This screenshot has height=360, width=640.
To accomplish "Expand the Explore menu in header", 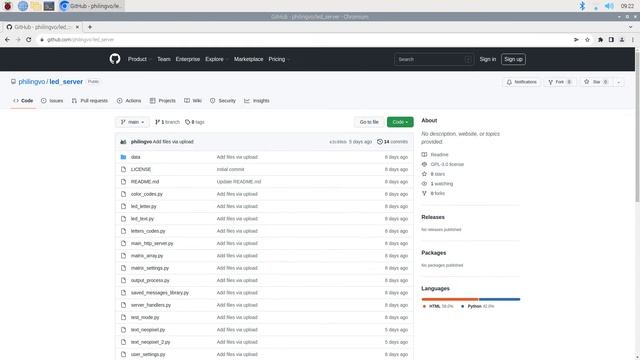I will point(217,59).
